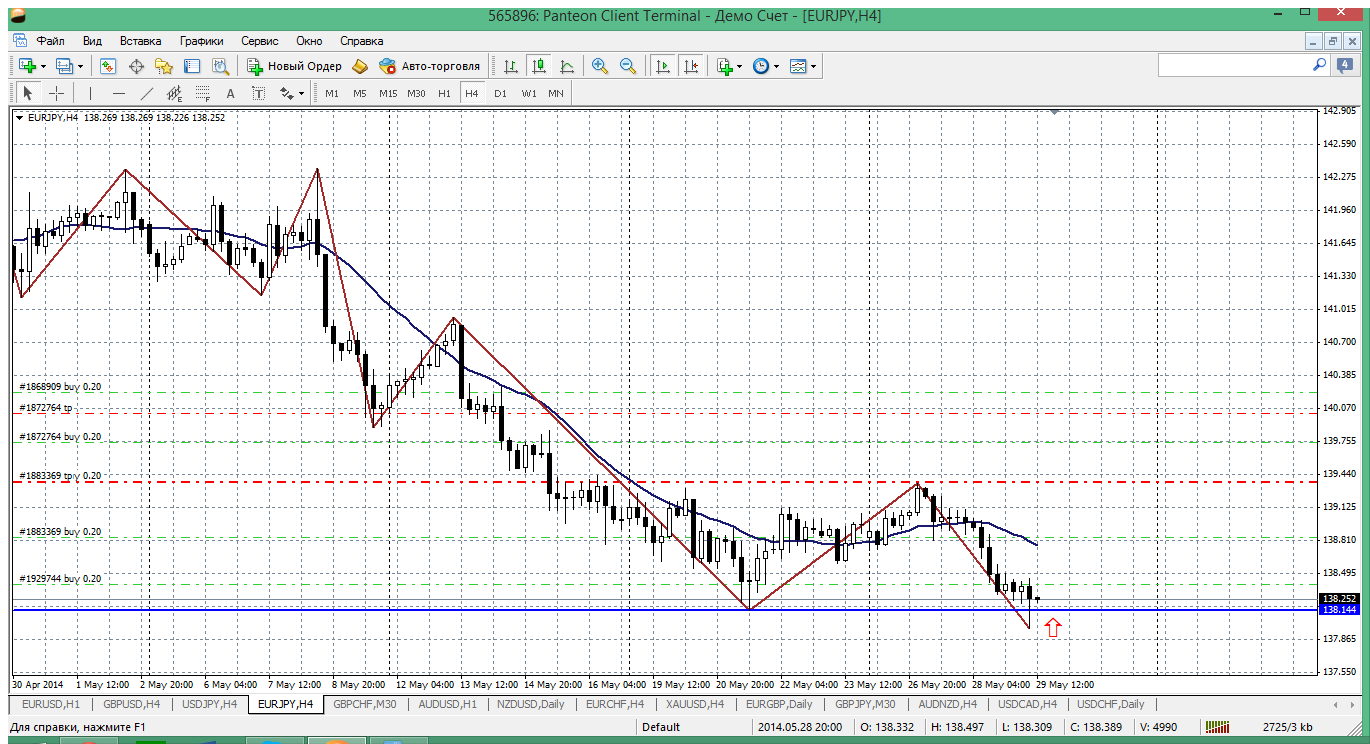Zoom out of the chart
This screenshot has height=744, width=1370.
628,66
